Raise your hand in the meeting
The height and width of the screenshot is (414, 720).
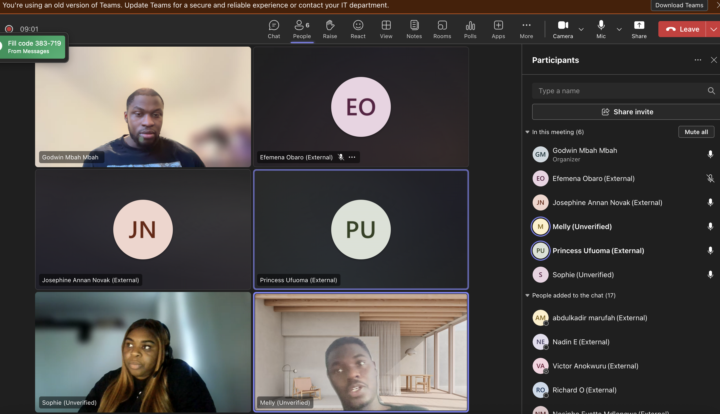329,28
